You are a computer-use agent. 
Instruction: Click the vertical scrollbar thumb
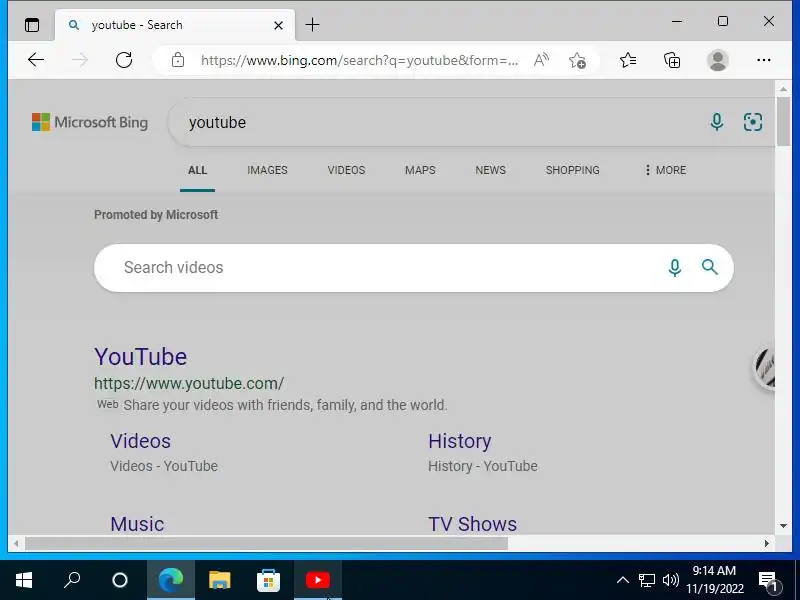click(x=783, y=121)
